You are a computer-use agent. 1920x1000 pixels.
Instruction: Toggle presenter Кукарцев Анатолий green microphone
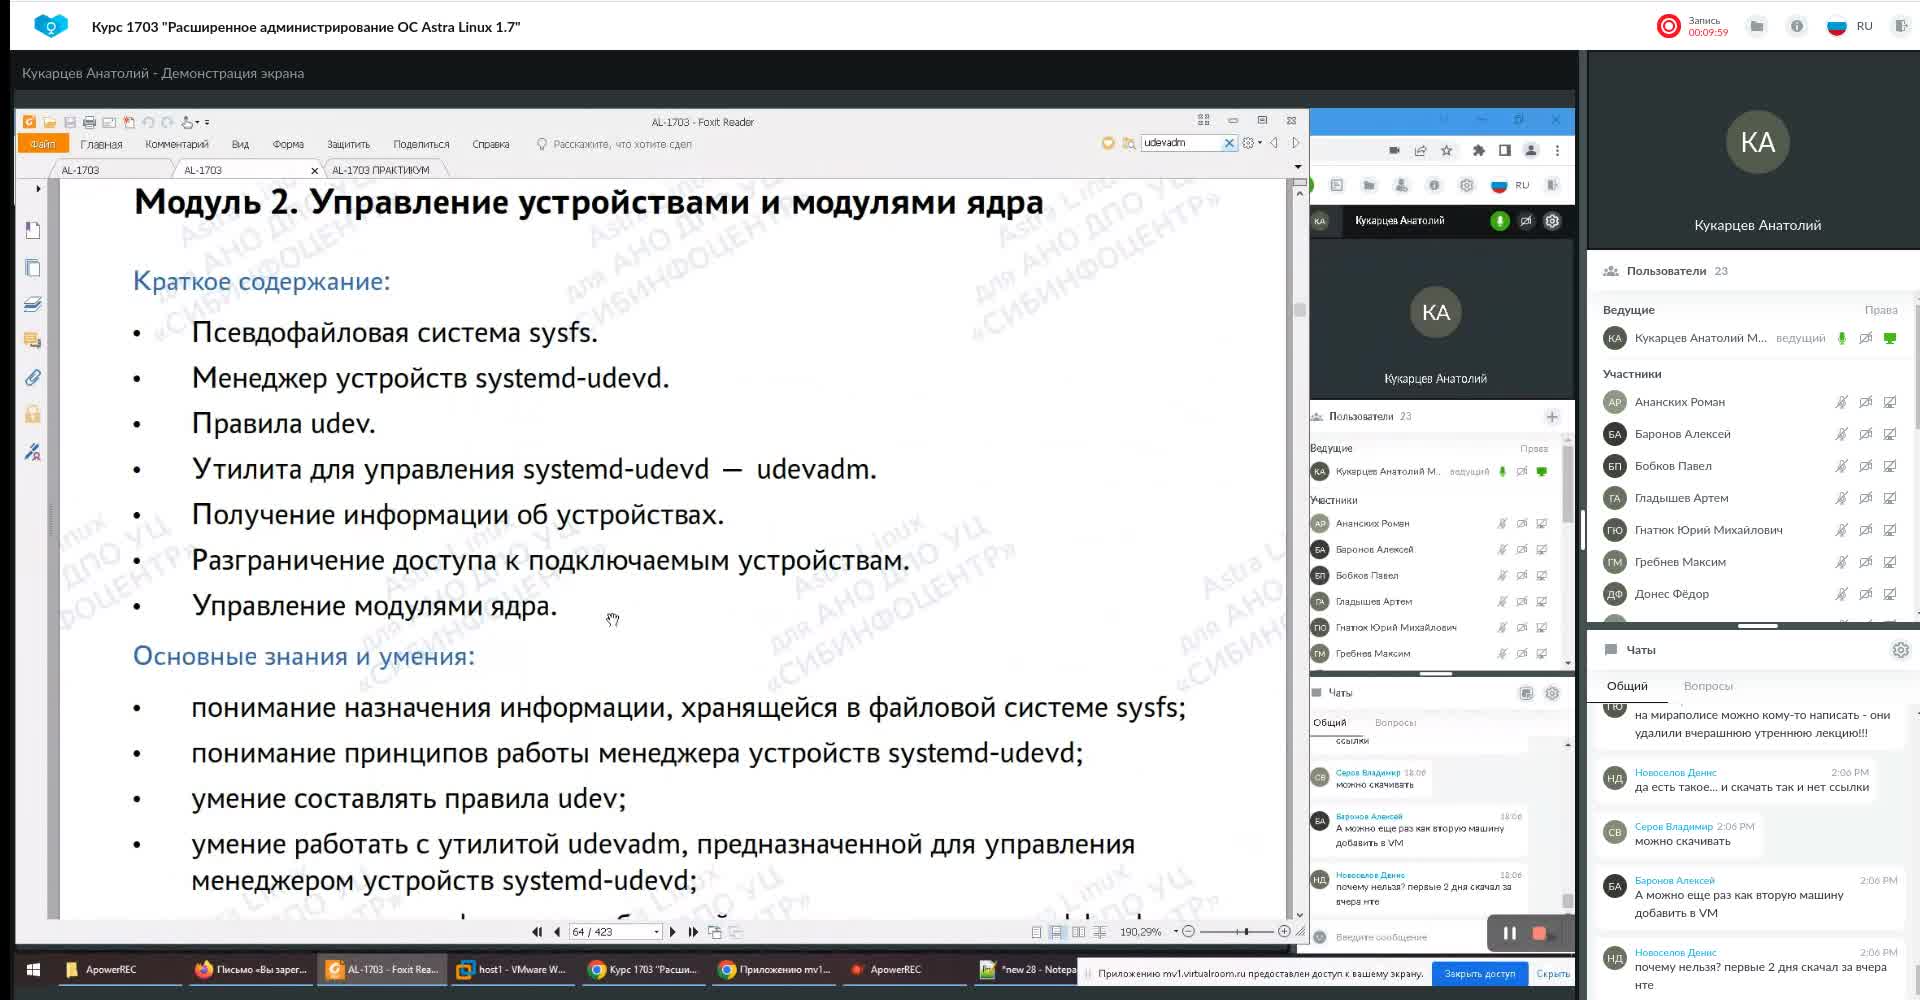click(x=1841, y=338)
